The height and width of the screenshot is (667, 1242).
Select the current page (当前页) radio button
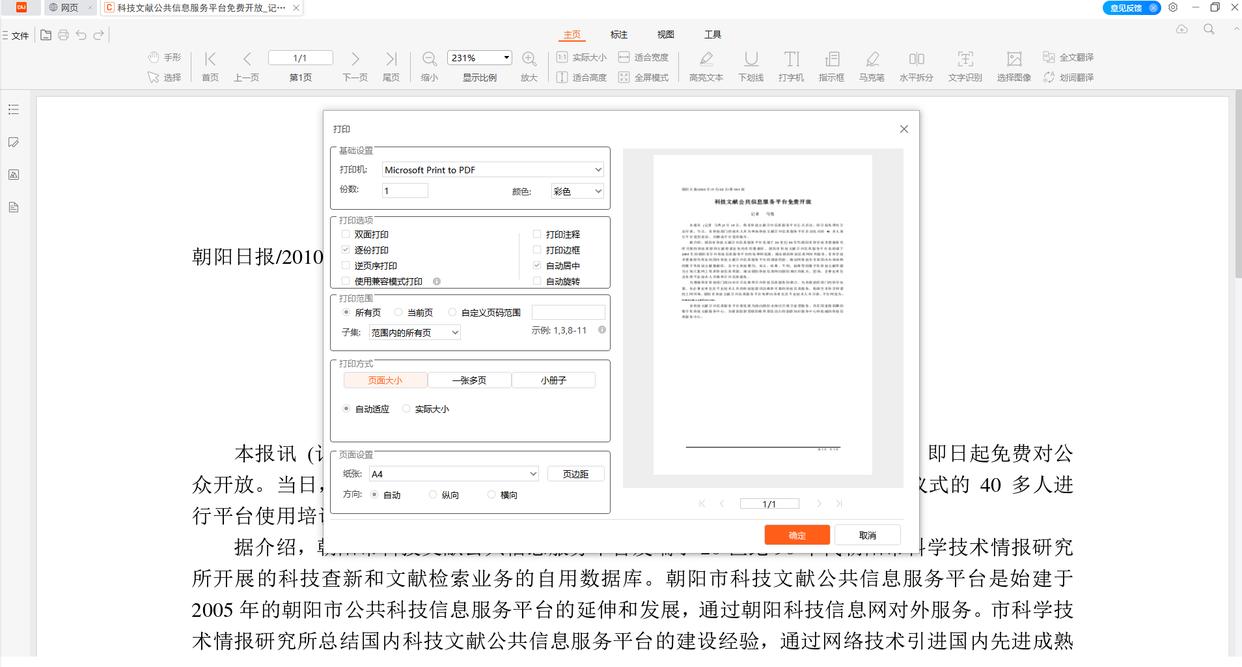[x=398, y=313]
